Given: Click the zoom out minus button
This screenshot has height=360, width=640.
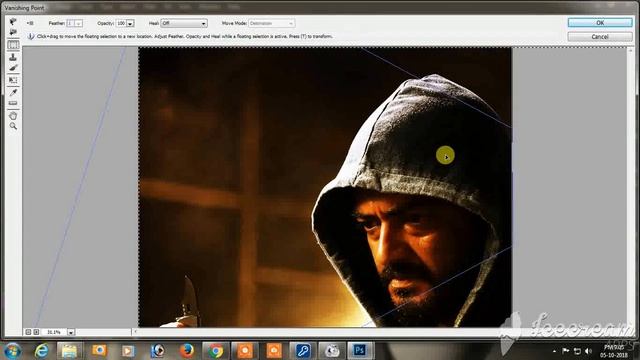Looking at the screenshot, I should pos(28,332).
